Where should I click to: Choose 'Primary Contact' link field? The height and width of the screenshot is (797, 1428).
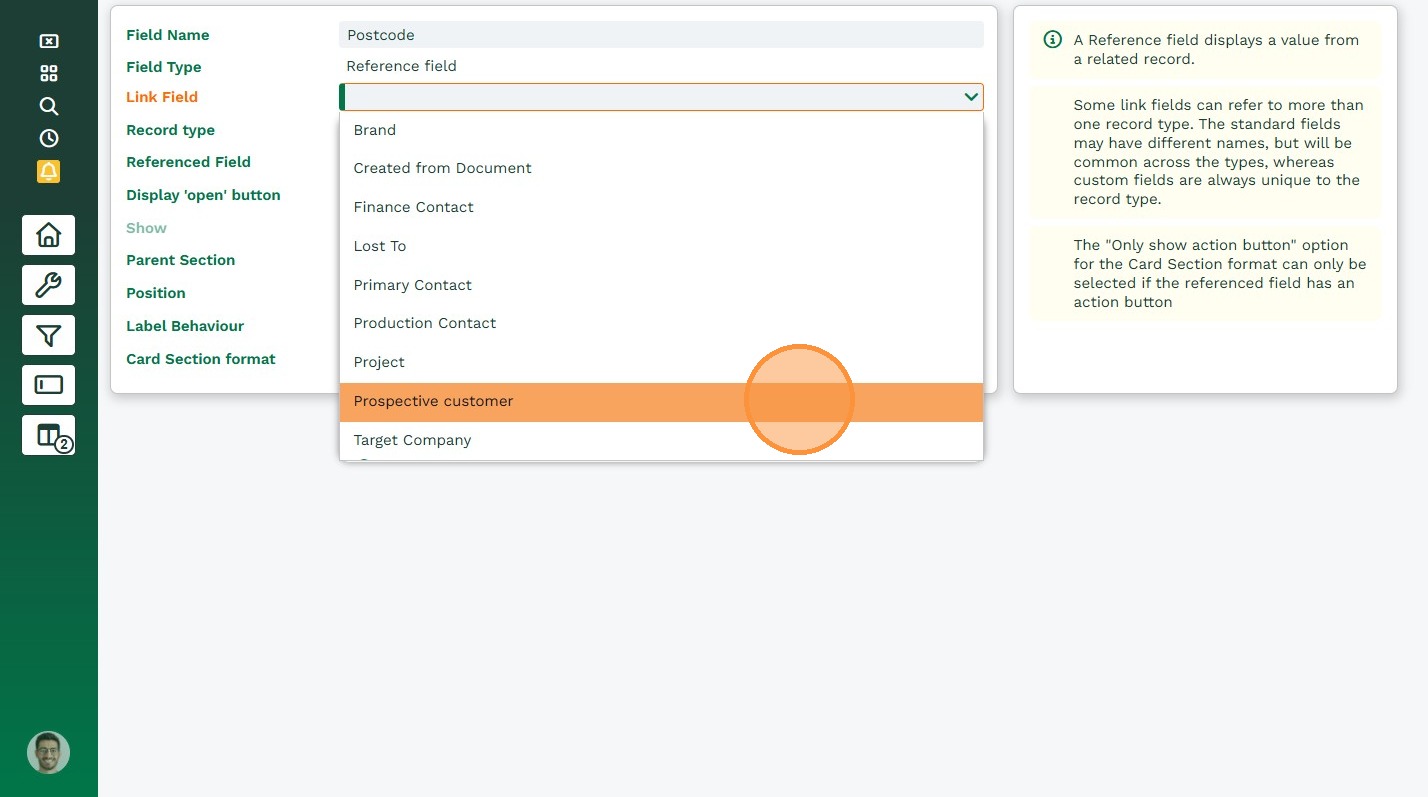412,285
